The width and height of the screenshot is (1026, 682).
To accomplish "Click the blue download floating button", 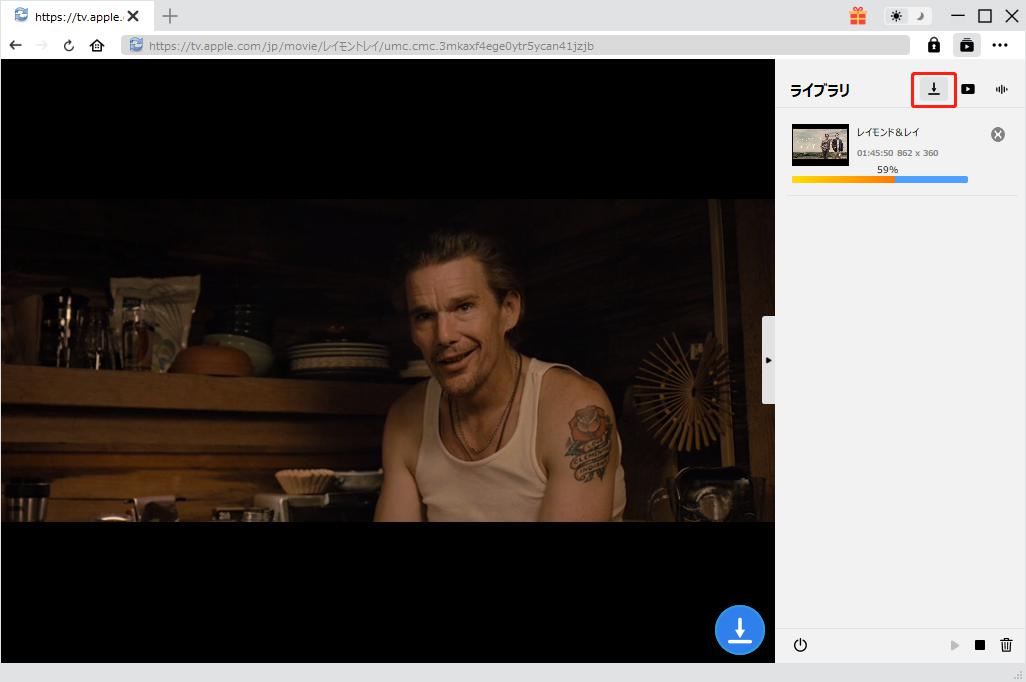I will coord(739,630).
